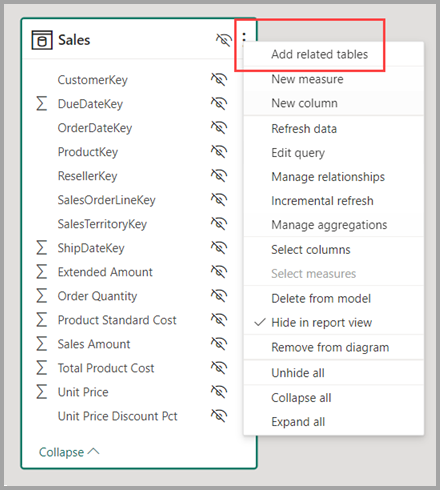The height and width of the screenshot is (490, 440).
Task: Open the Sales table more options menu
Action: pos(244,37)
